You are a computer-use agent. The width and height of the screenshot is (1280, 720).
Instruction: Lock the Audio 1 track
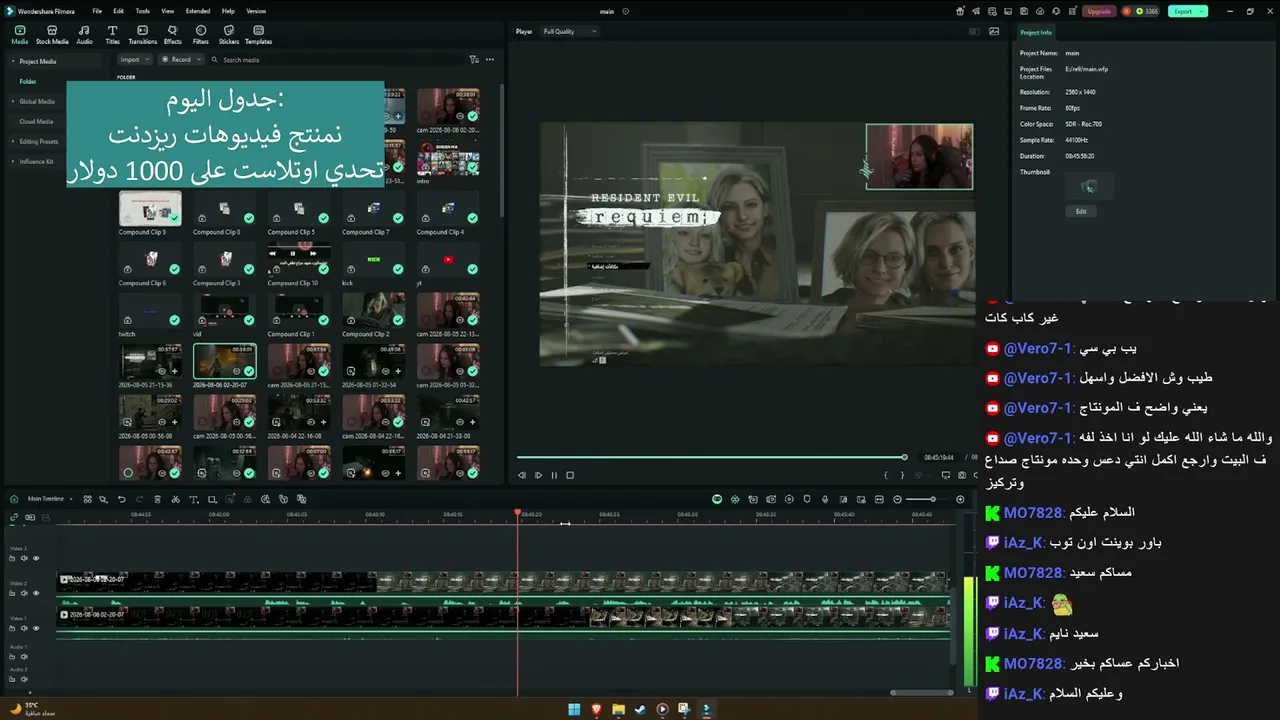(13, 656)
